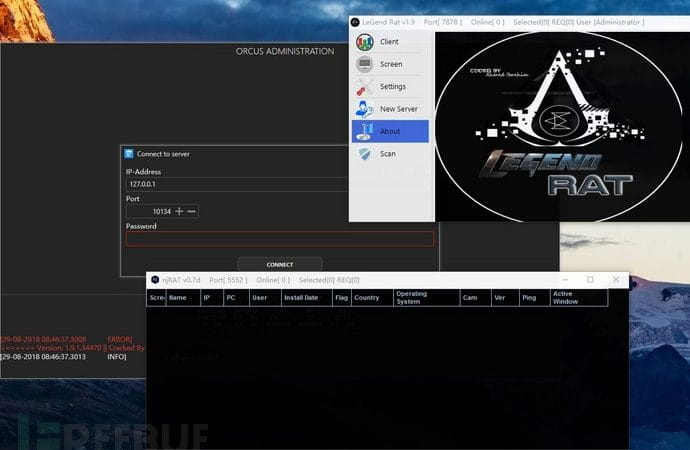Screen dimensions: 690x450
Task: Click the Scan shield icon in LeGend Rat
Action: 365,154
